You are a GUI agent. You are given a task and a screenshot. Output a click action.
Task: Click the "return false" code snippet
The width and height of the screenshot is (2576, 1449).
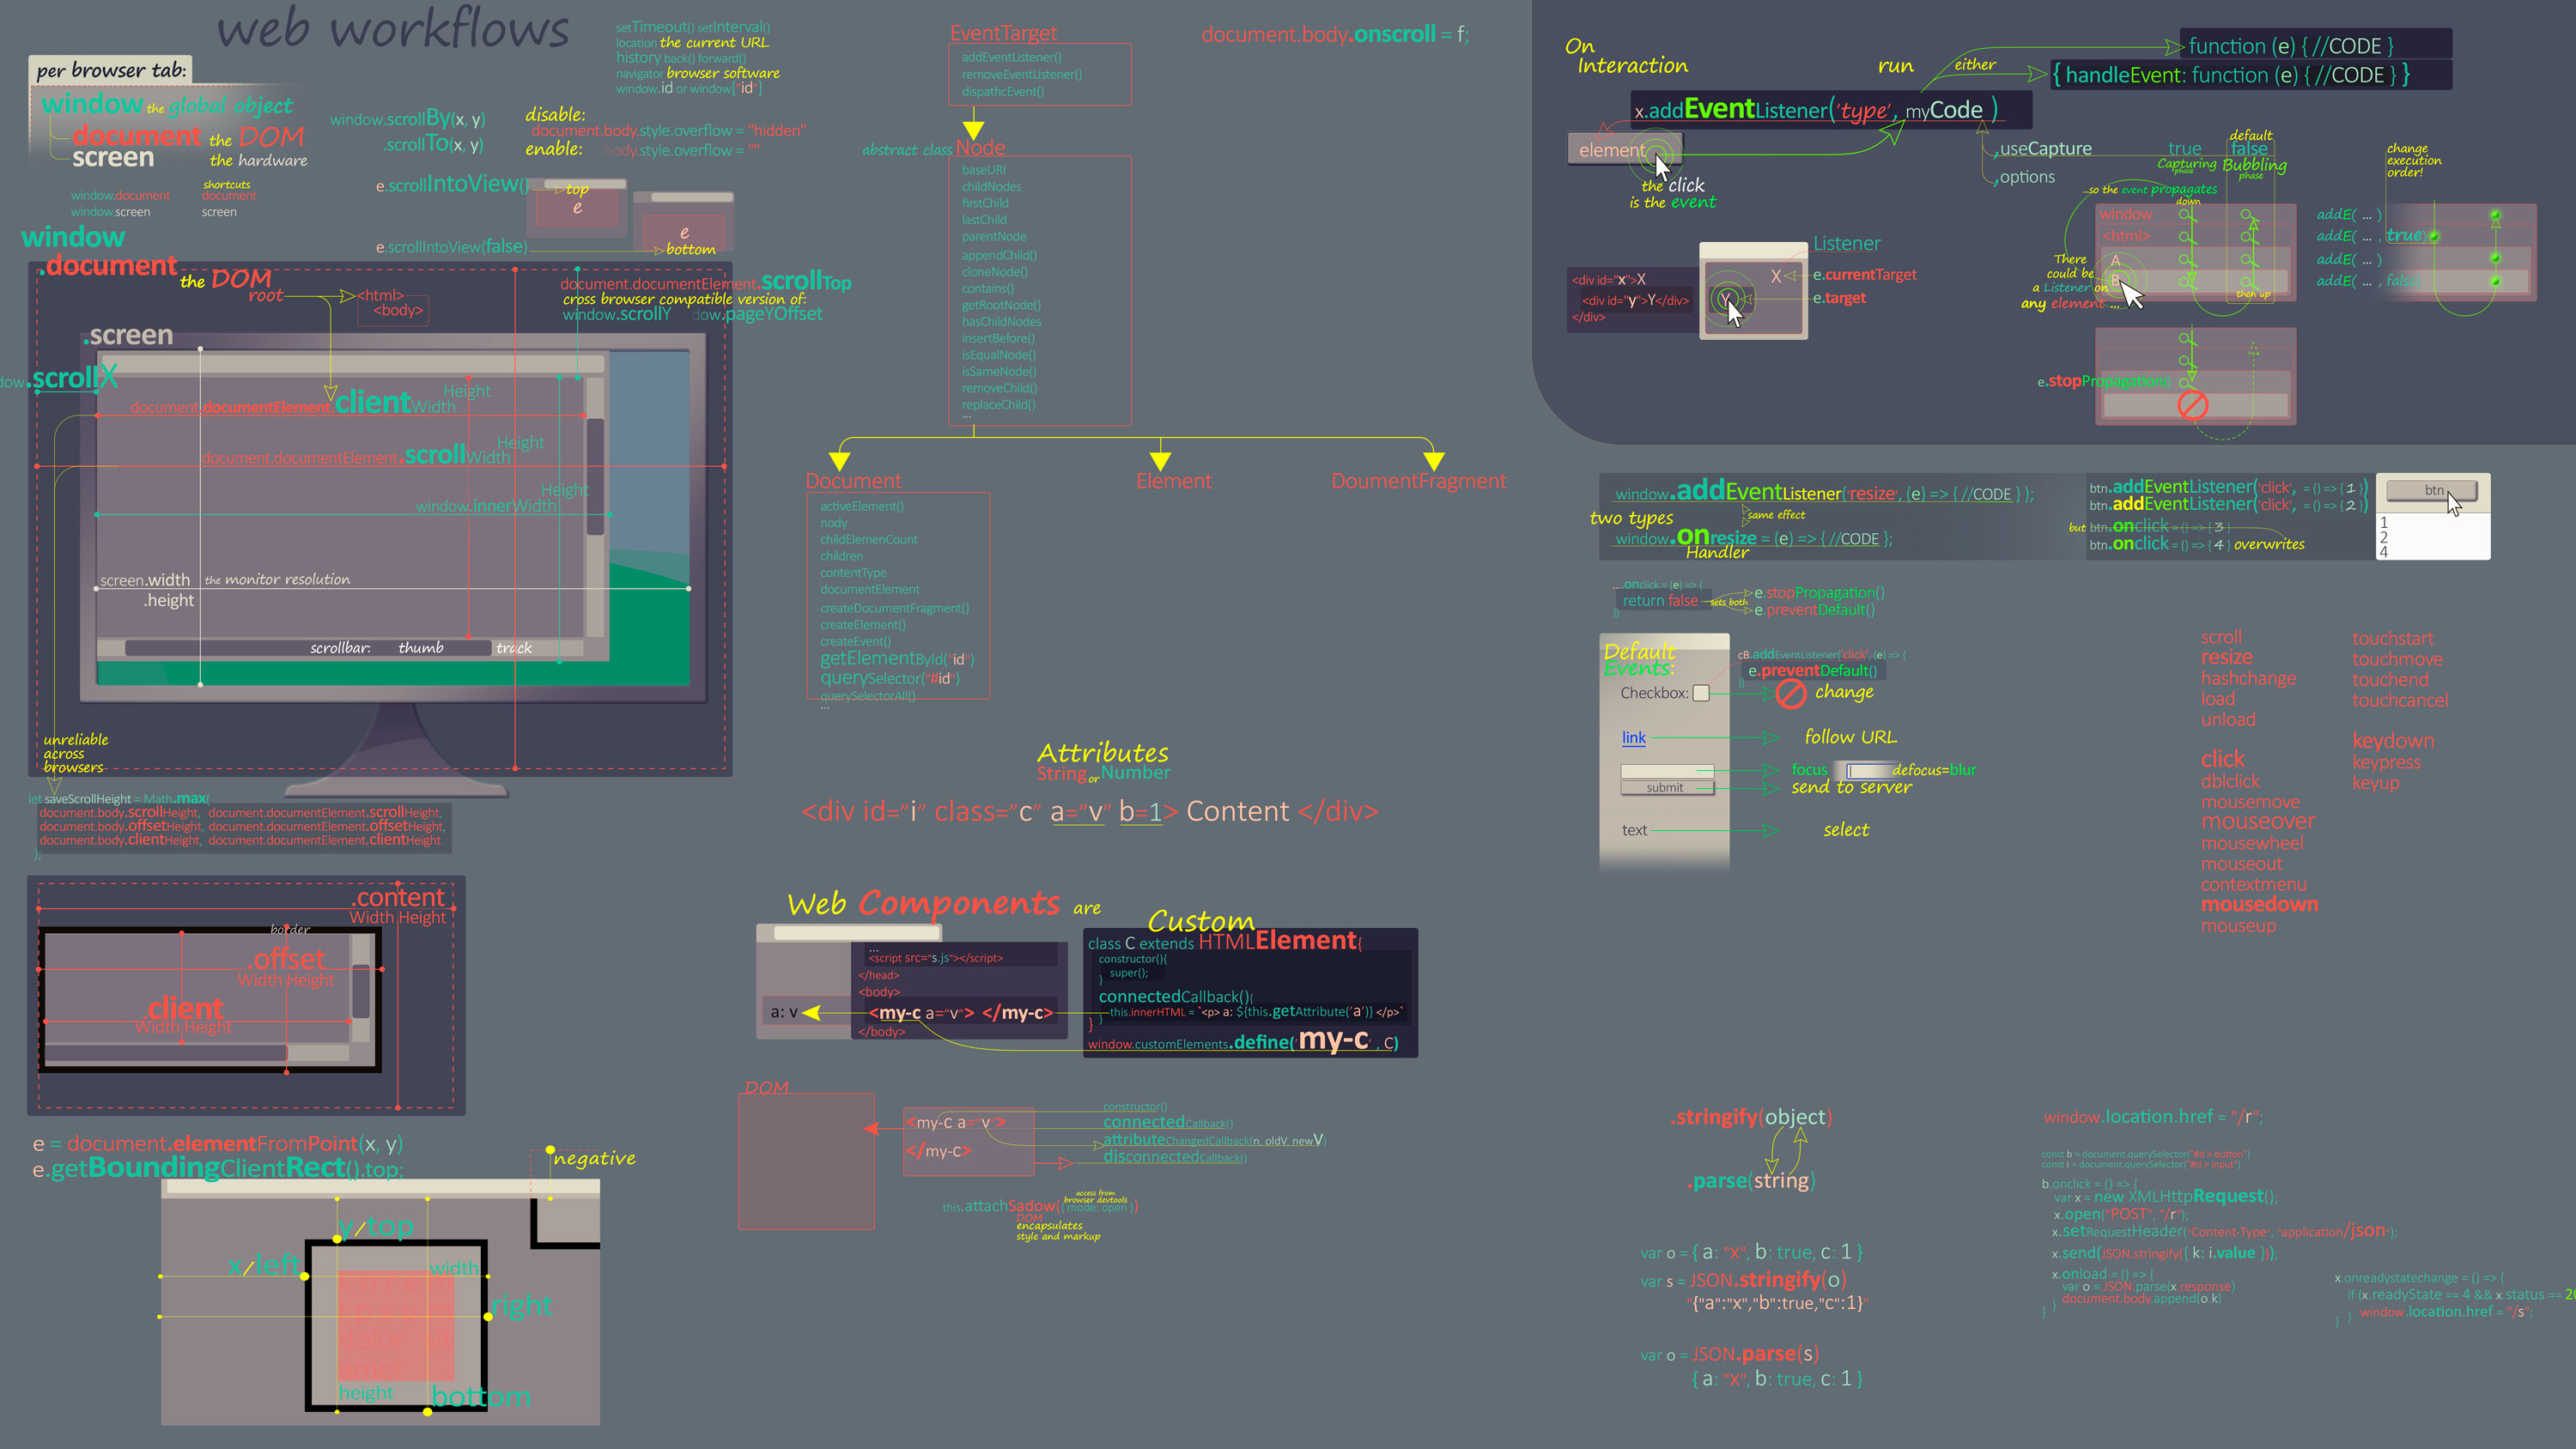1659,601
